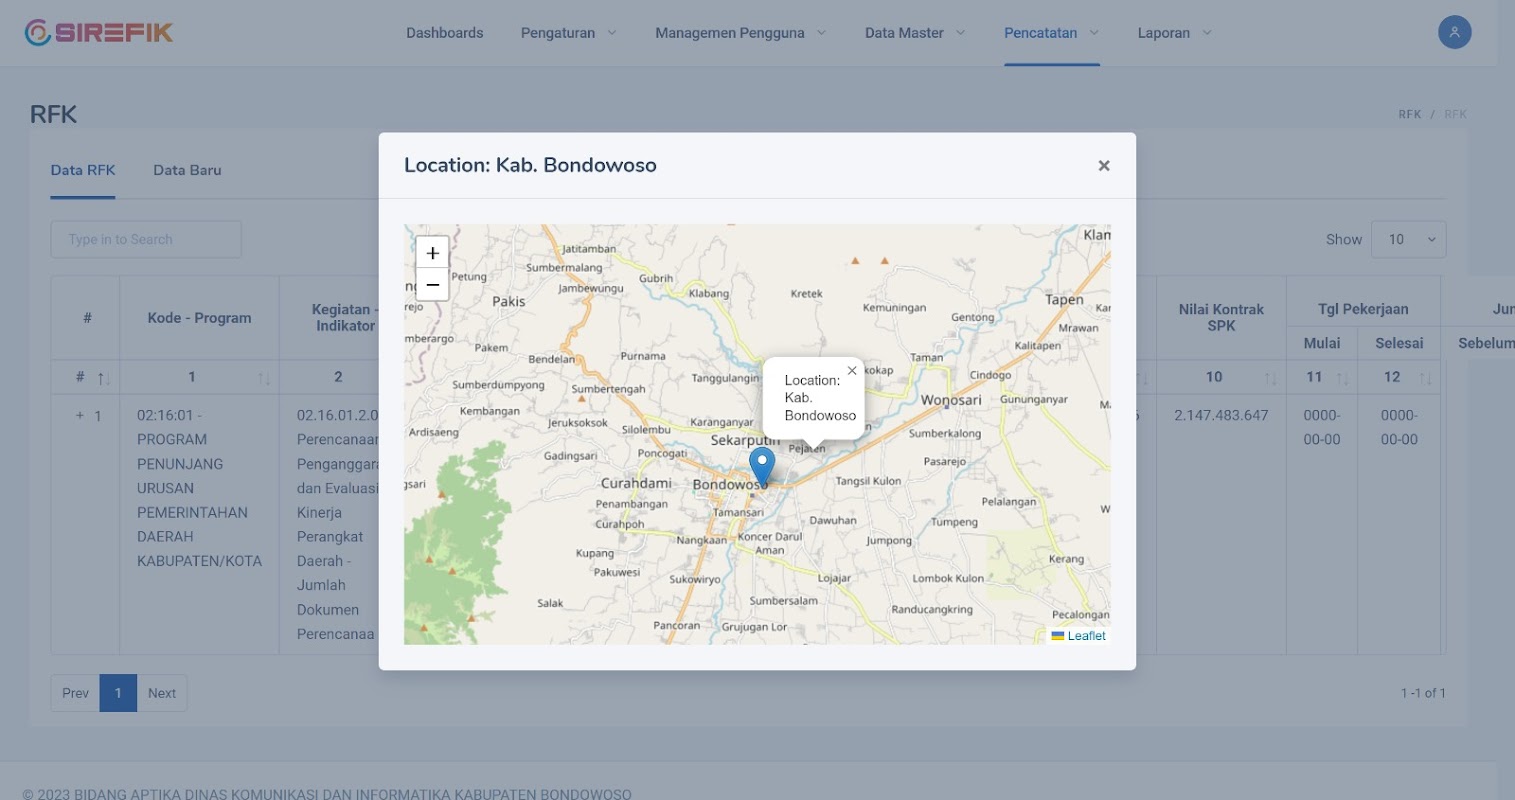1515x800 pixels.
Task: Click the SIREFIK logo
Action: tap(99, 32)
